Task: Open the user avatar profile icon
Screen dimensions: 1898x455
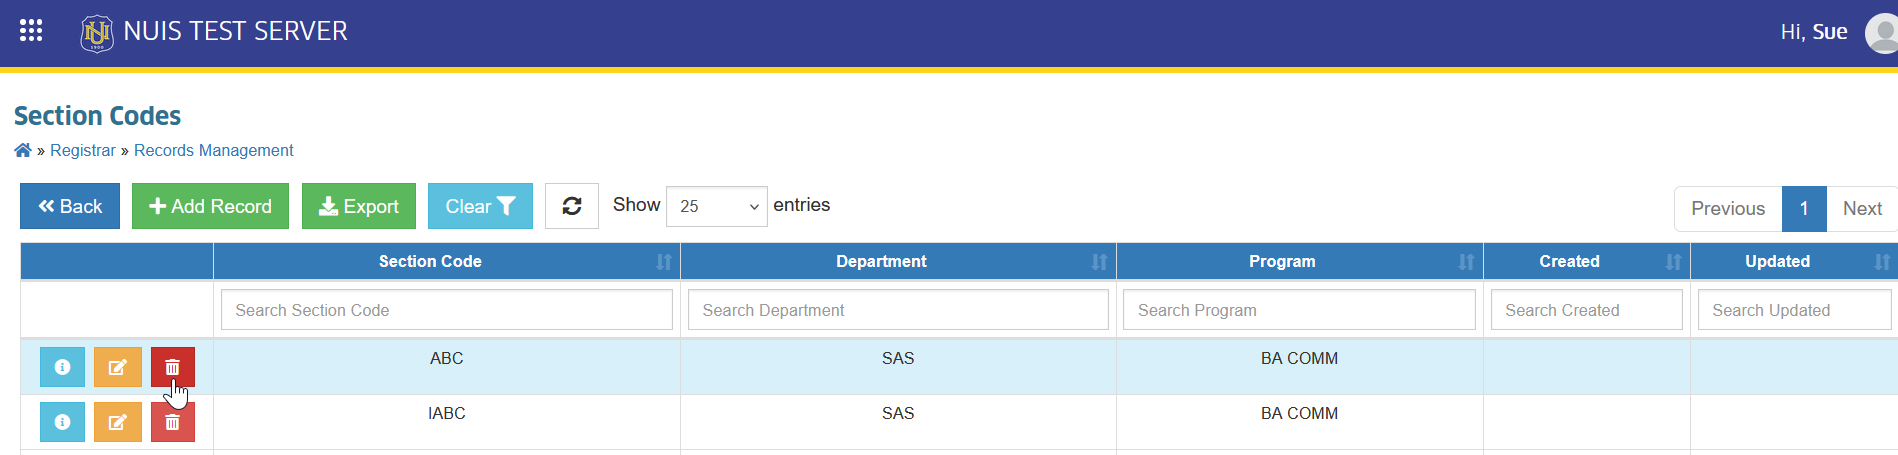Action: (x=1883, y=33)
